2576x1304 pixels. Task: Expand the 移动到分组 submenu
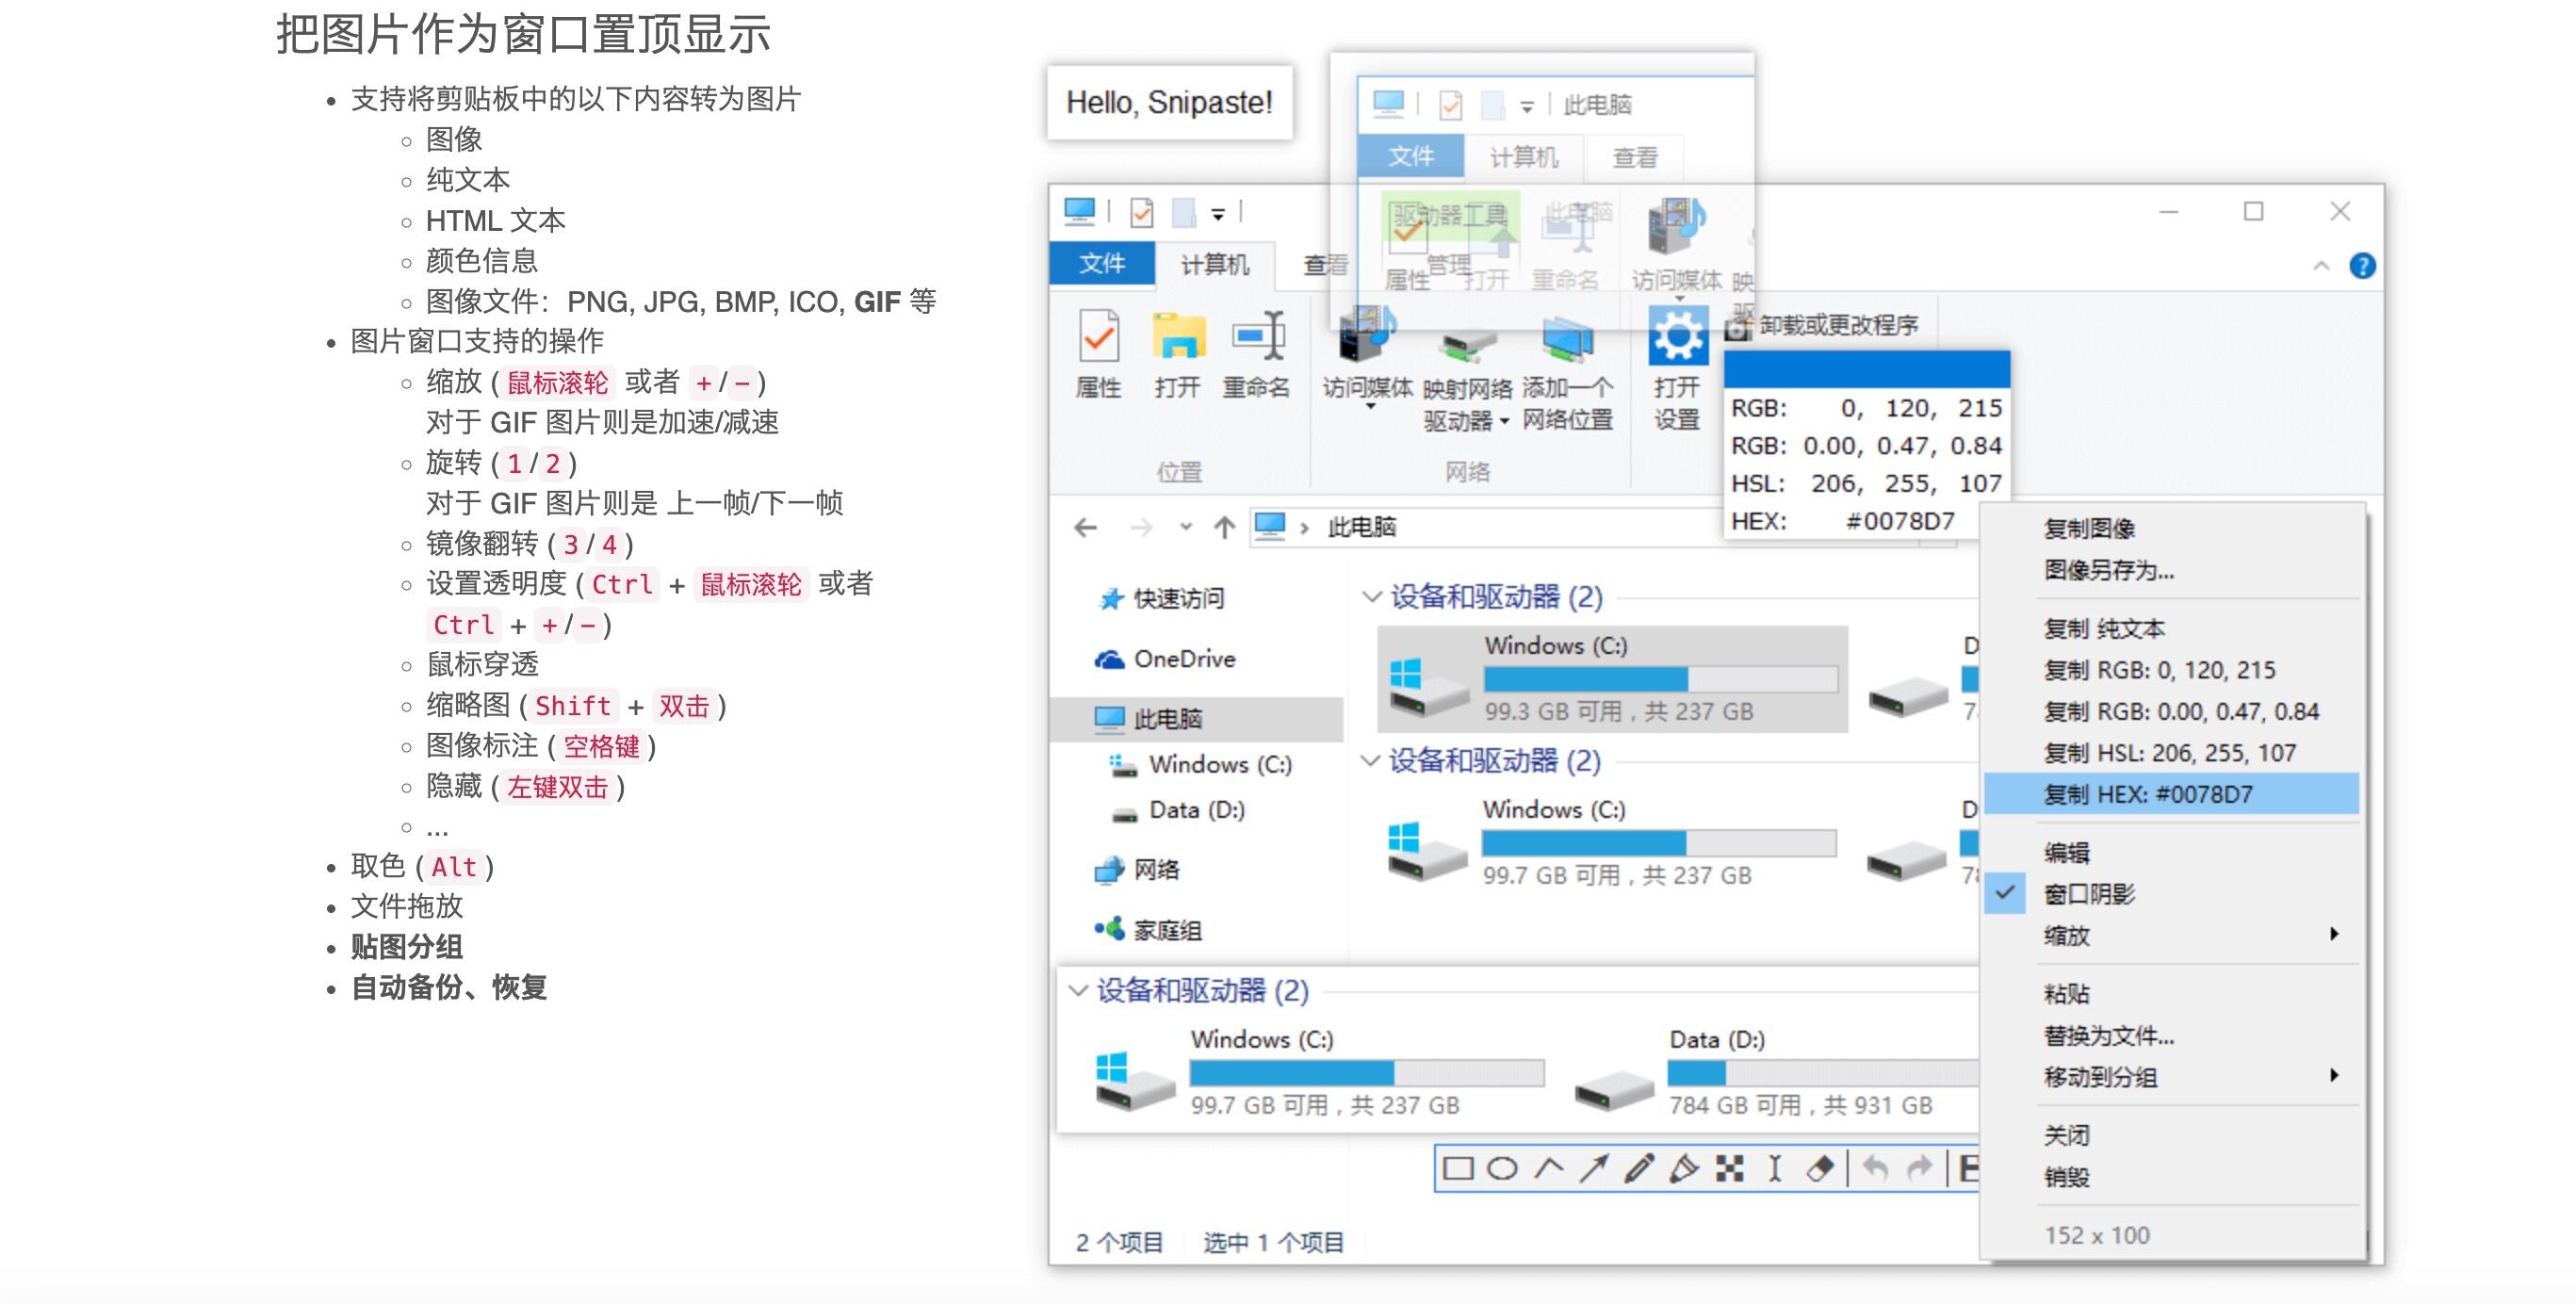[x=2172, y=1077]
